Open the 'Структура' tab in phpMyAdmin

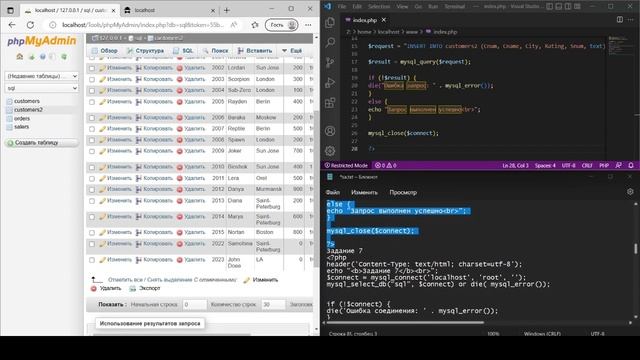click(145, 51)
